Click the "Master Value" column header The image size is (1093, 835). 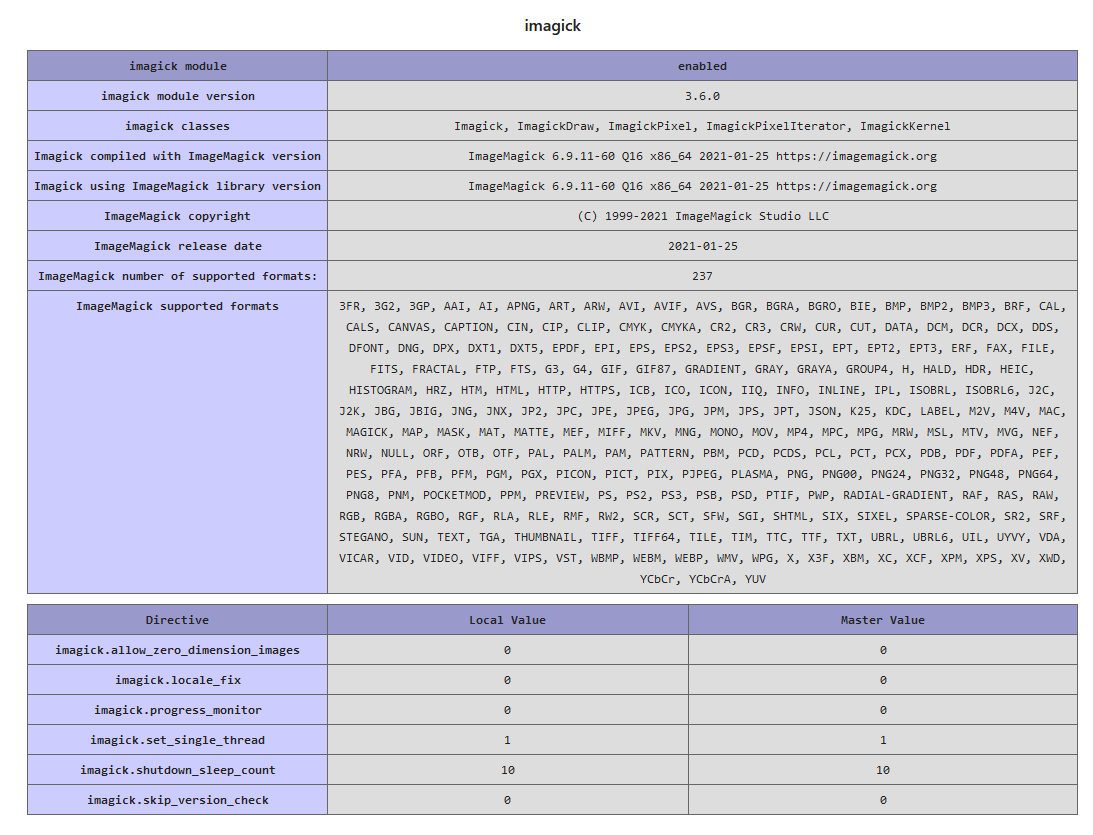click(x=882, y=620)
